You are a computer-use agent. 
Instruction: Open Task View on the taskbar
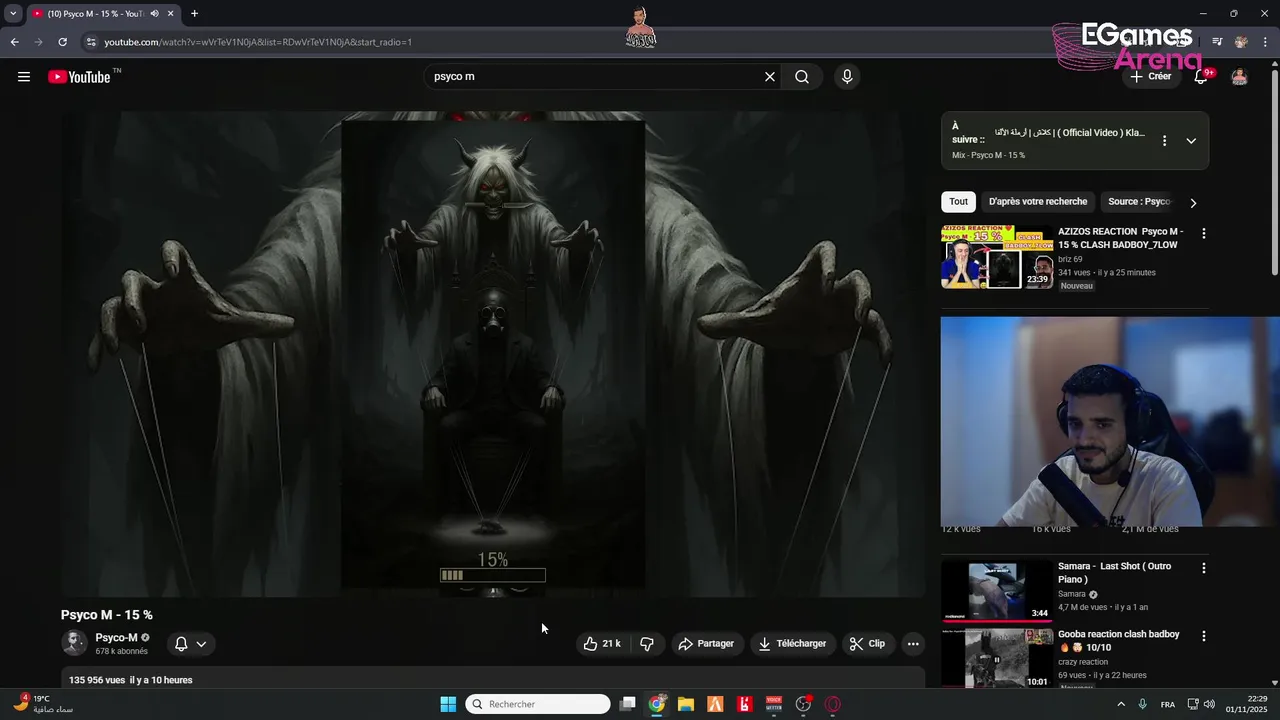click(627, 704)
